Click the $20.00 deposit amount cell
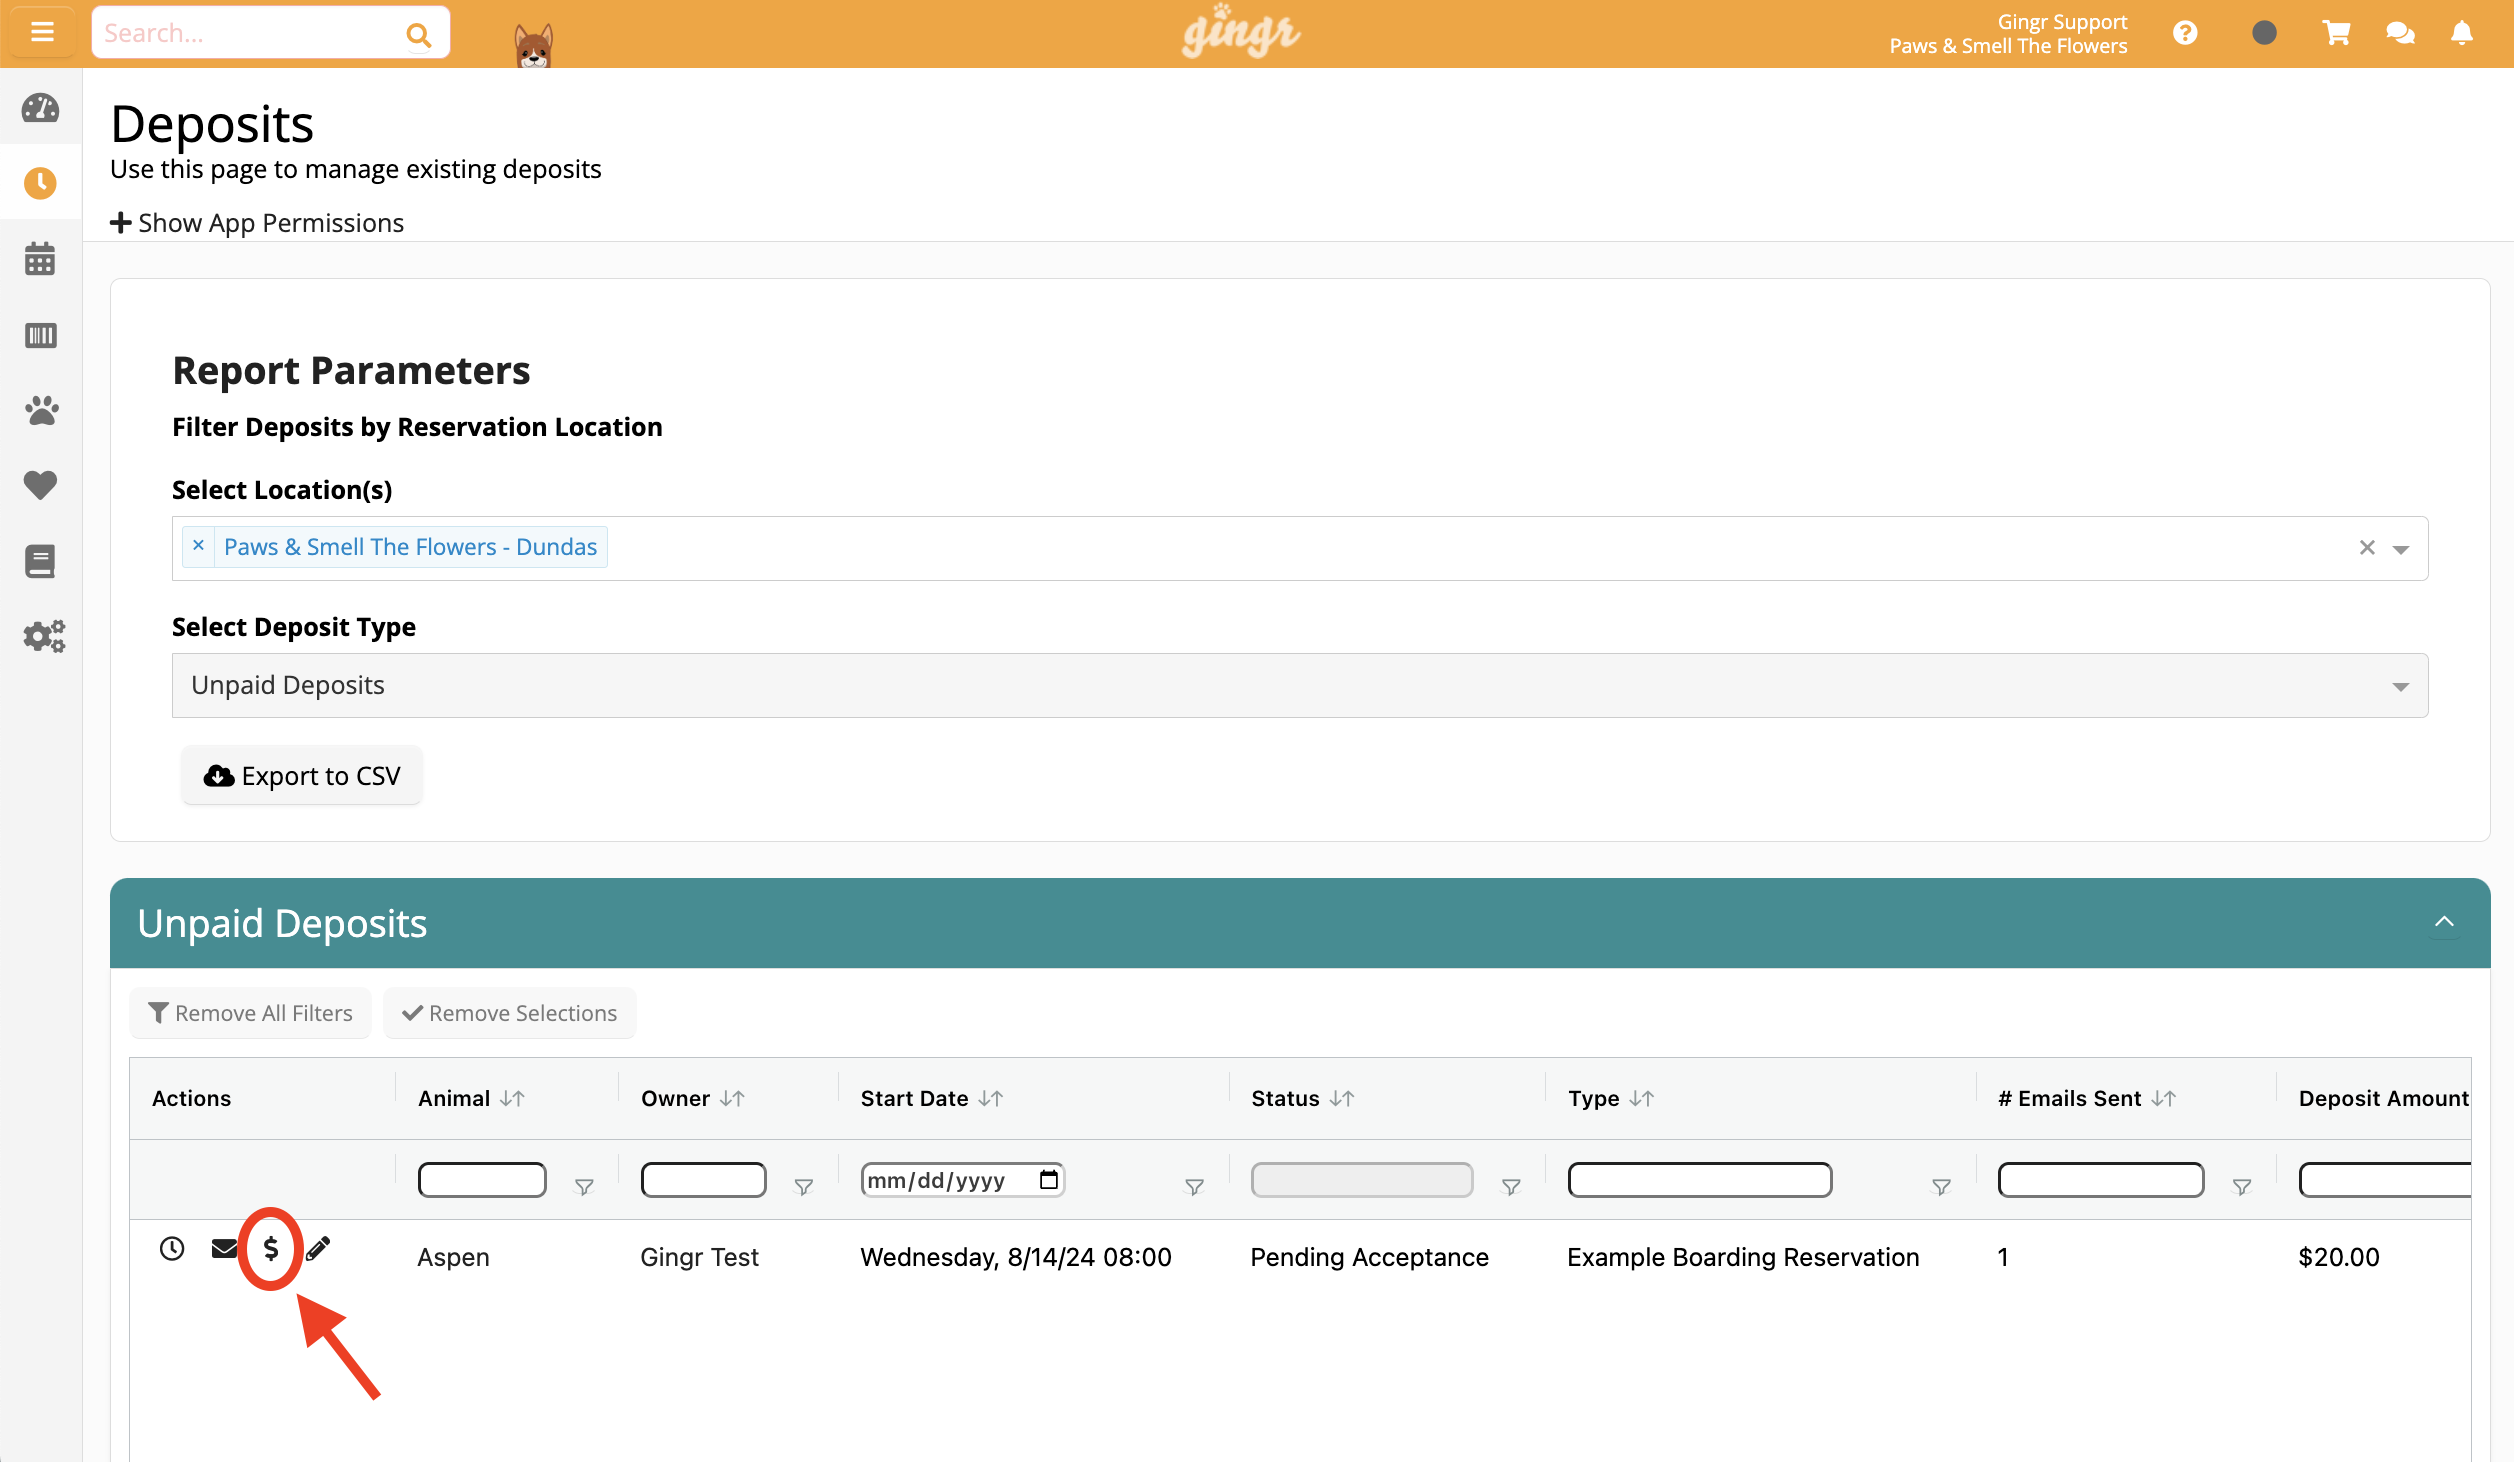This screenshot has height=1462, width=2514. 2338,1257
